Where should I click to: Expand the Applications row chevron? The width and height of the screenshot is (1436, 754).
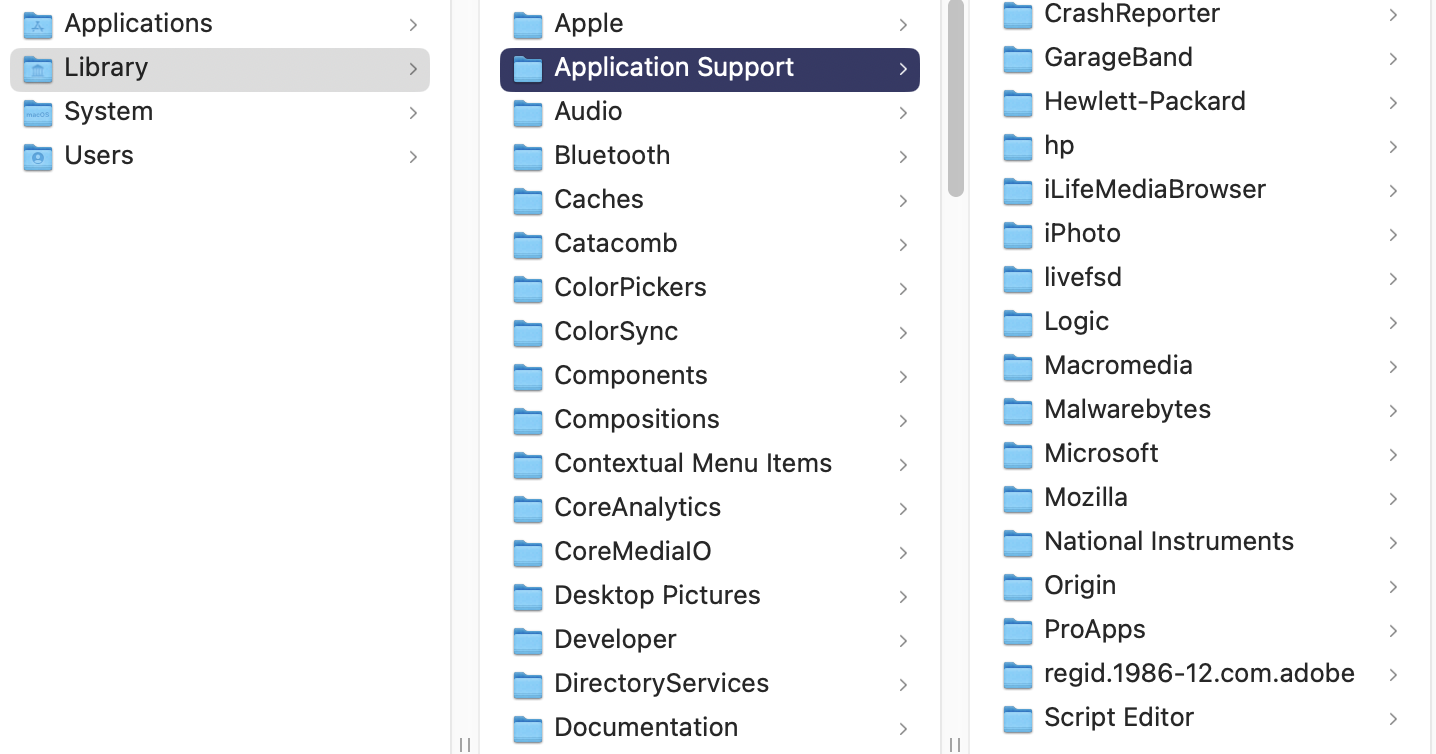pos(413,24)
